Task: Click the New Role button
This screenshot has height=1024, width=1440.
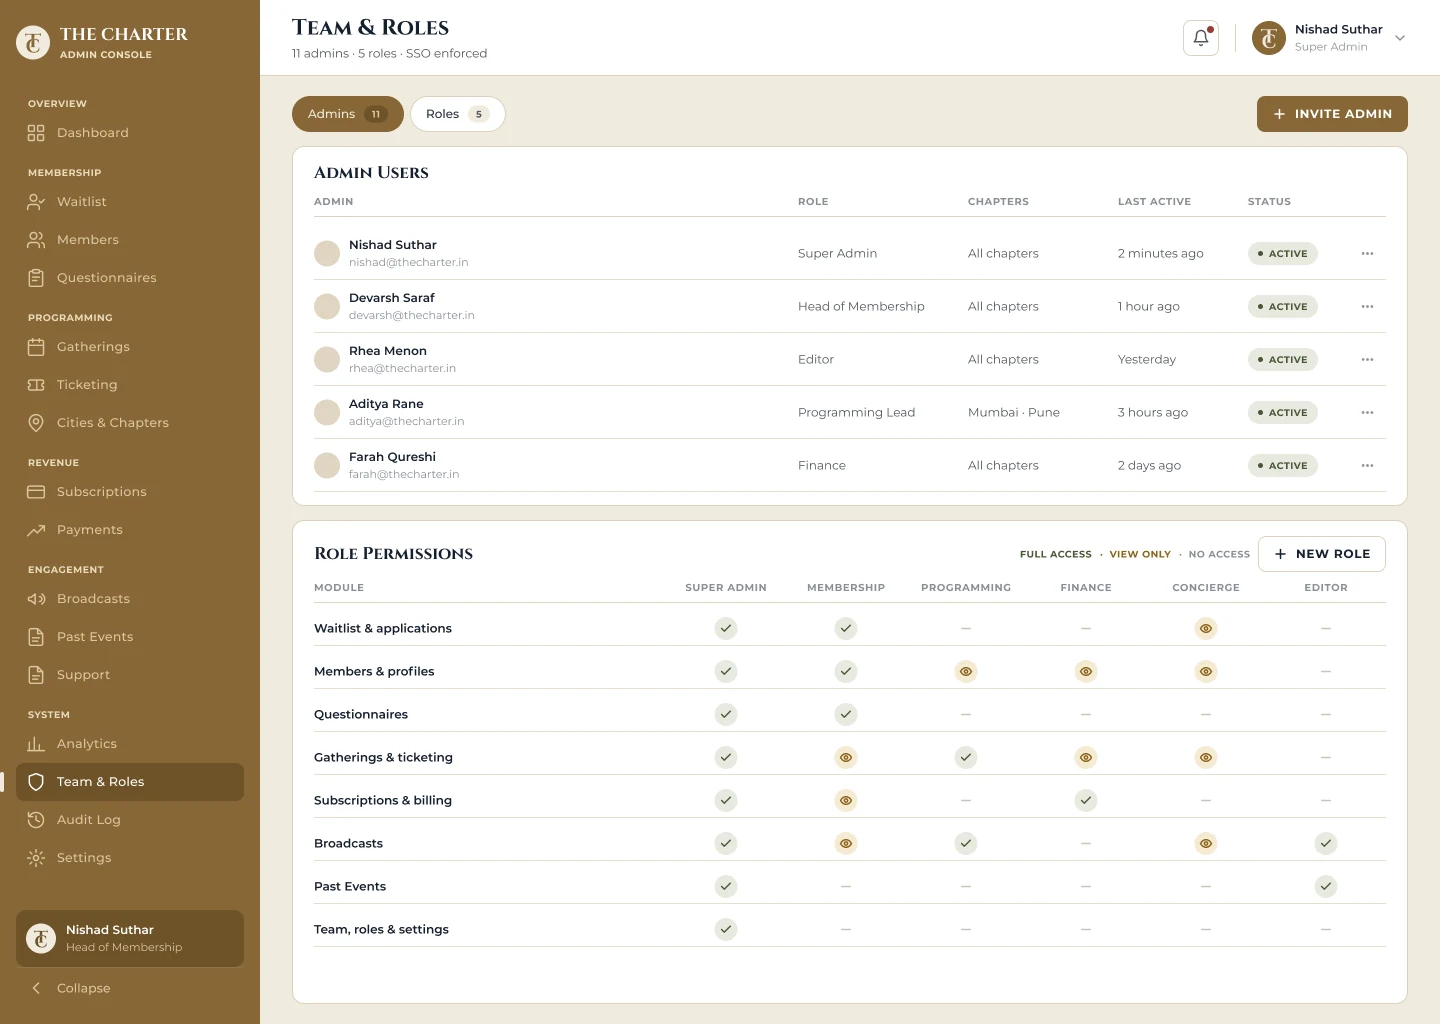Action: [x=1321, y=554]
